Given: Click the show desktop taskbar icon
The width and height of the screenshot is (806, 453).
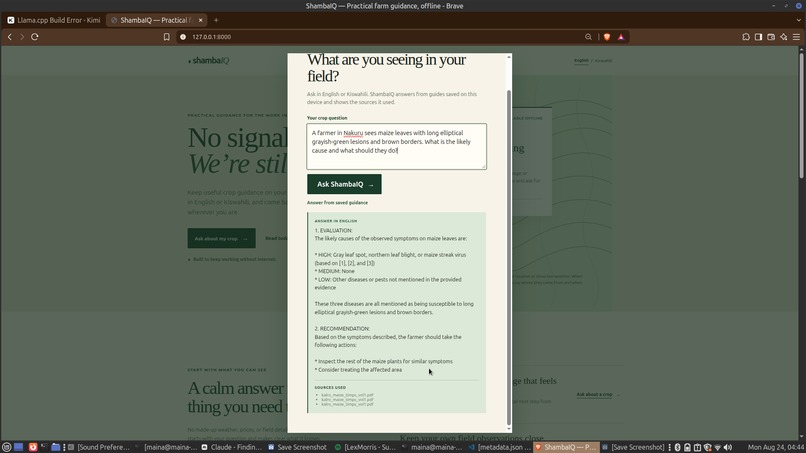Looking at the screenshot, I should pos(19,447).
